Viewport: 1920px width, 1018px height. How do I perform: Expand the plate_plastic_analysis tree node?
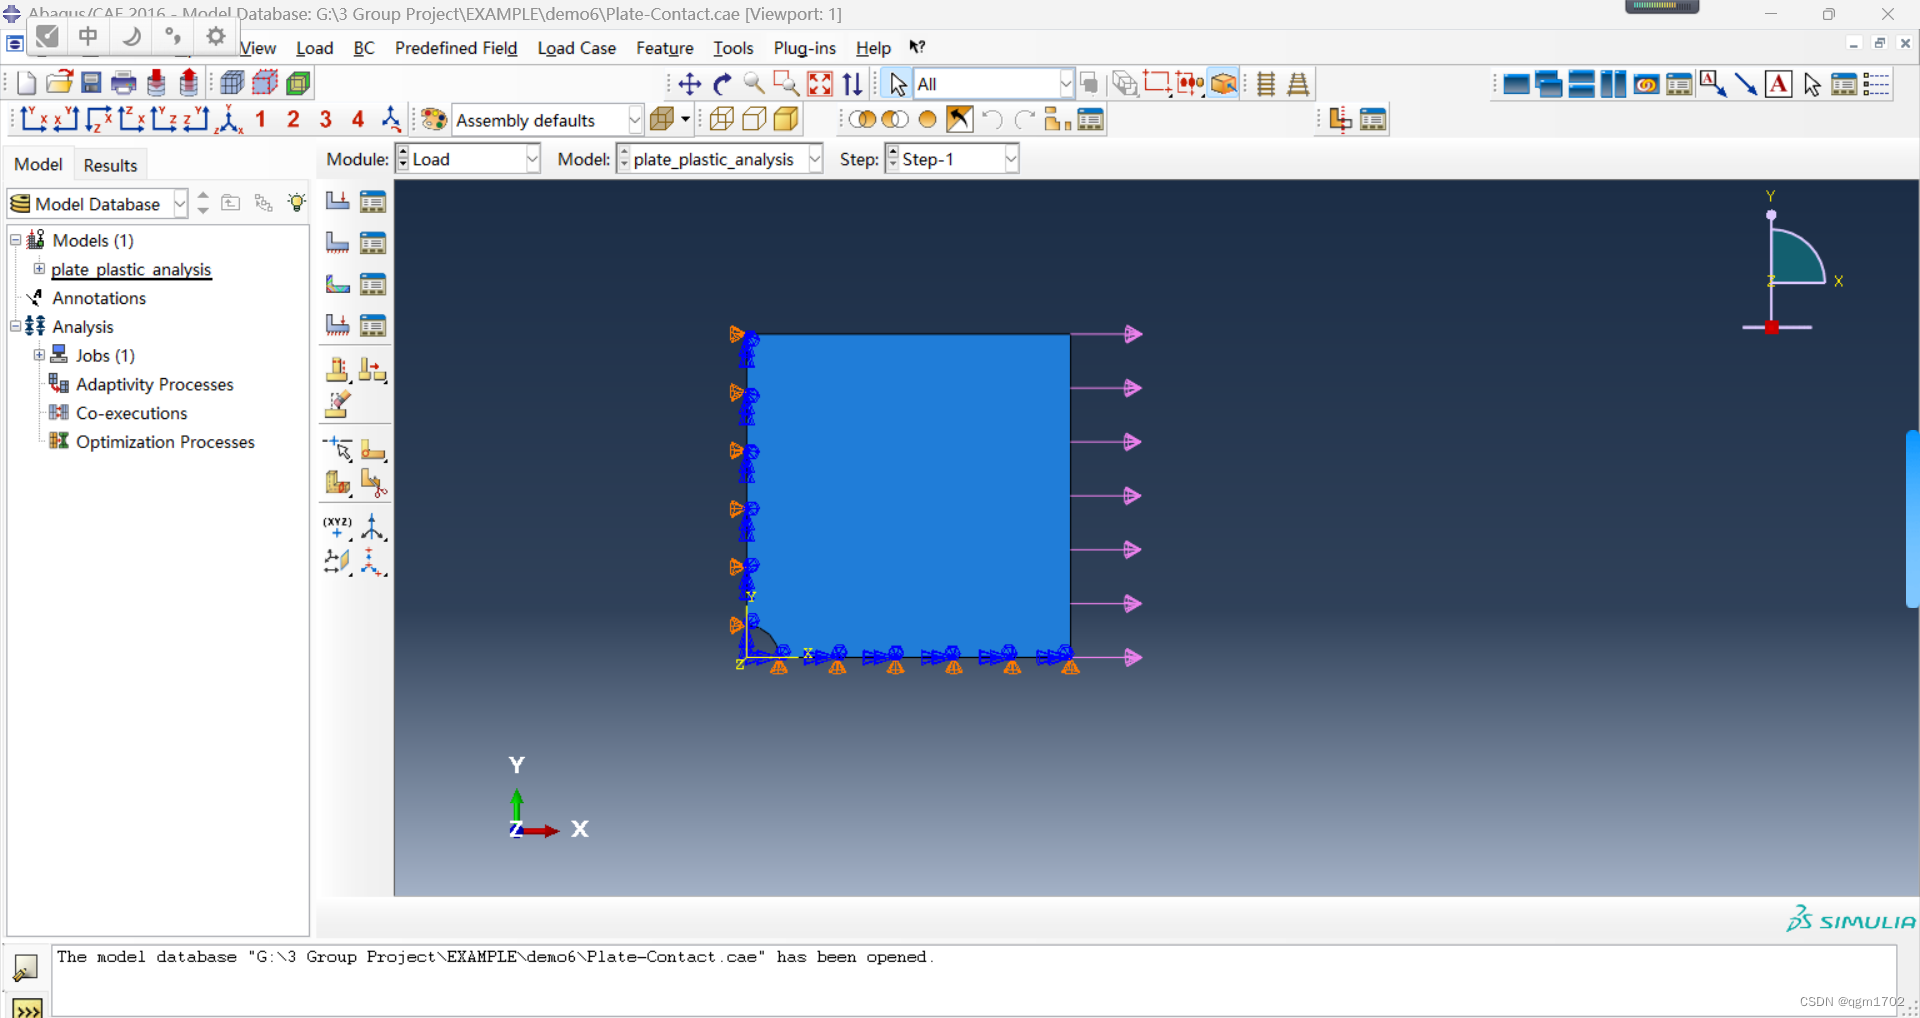[x=39, y=269]
